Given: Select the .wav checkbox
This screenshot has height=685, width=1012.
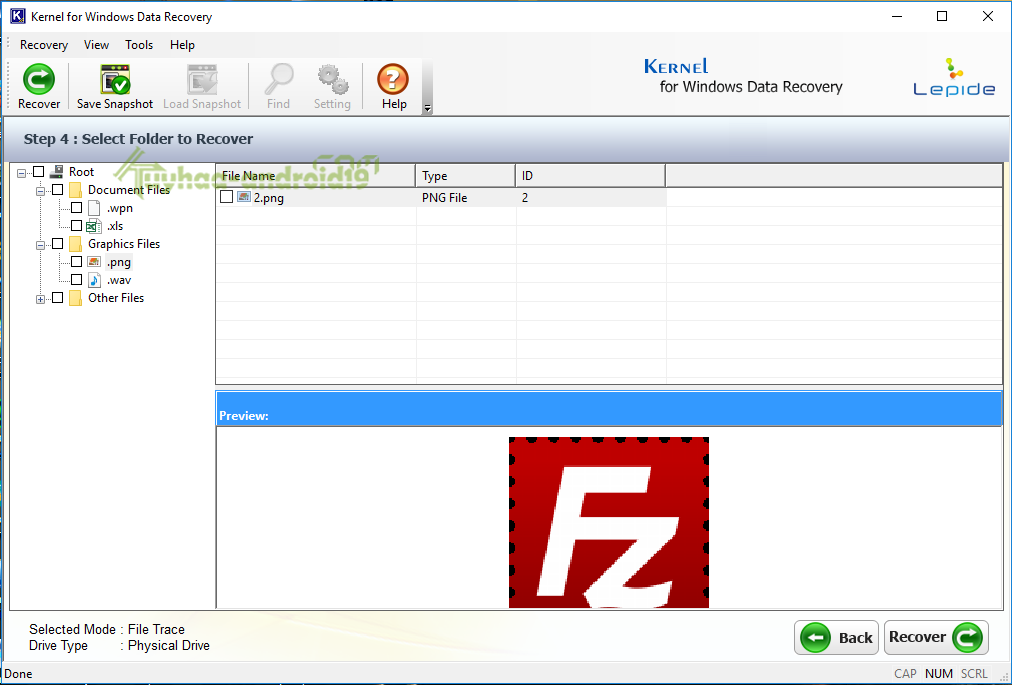Looking at the screenshot, I should click(x=76, y=280).
